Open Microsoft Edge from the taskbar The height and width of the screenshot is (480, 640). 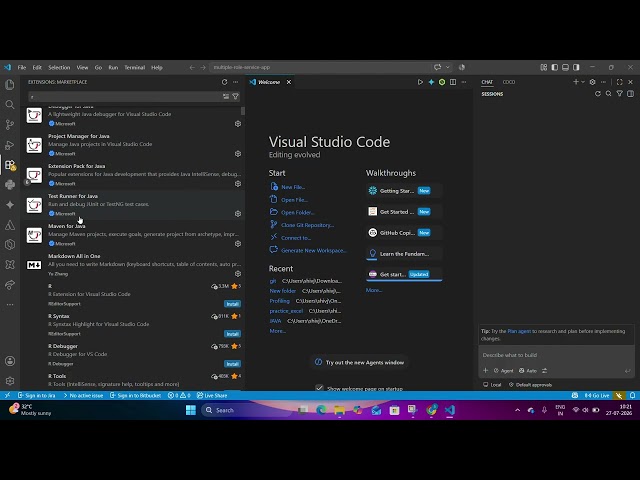(x=321, y=410)
